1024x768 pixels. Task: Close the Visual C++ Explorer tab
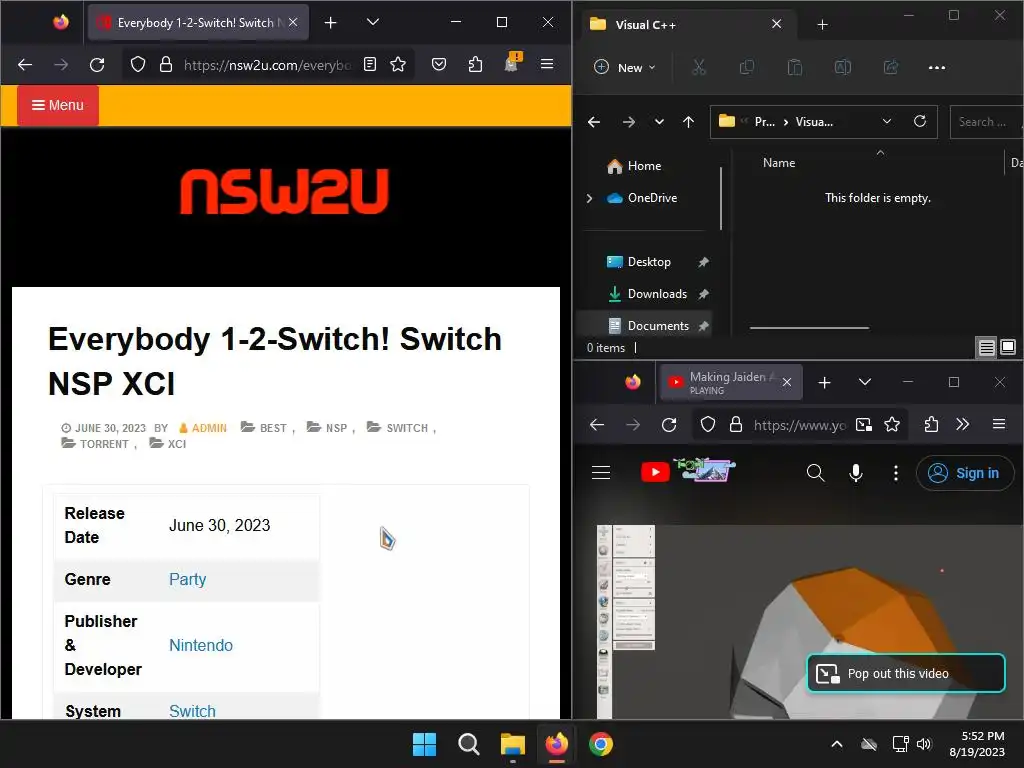(x=776, y=24)
